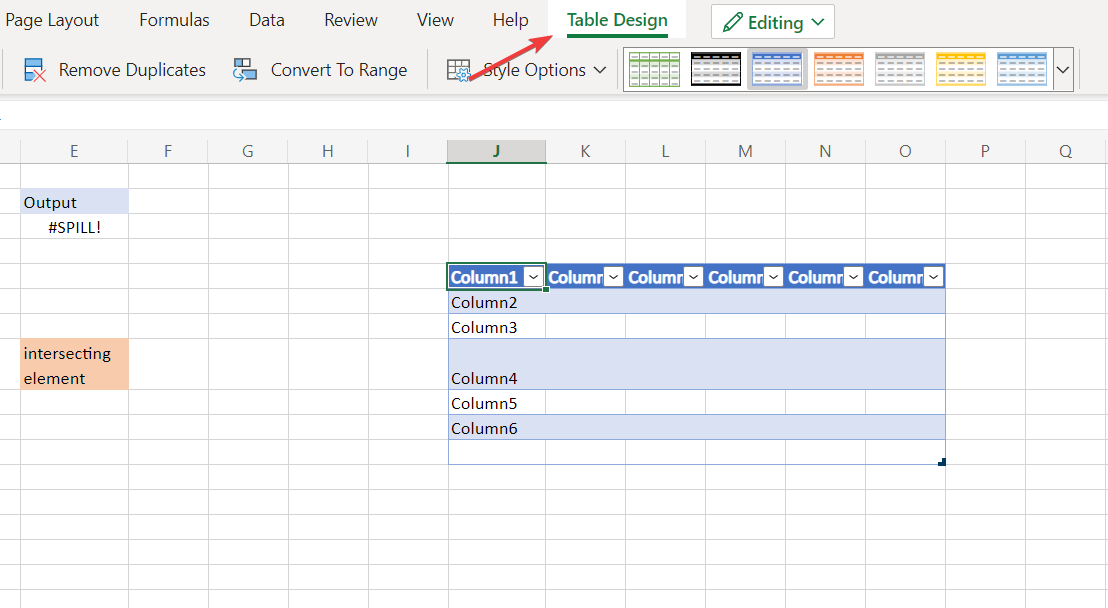Select the gray table style thumbnail
1108x608 pixels.
(900, 69)
